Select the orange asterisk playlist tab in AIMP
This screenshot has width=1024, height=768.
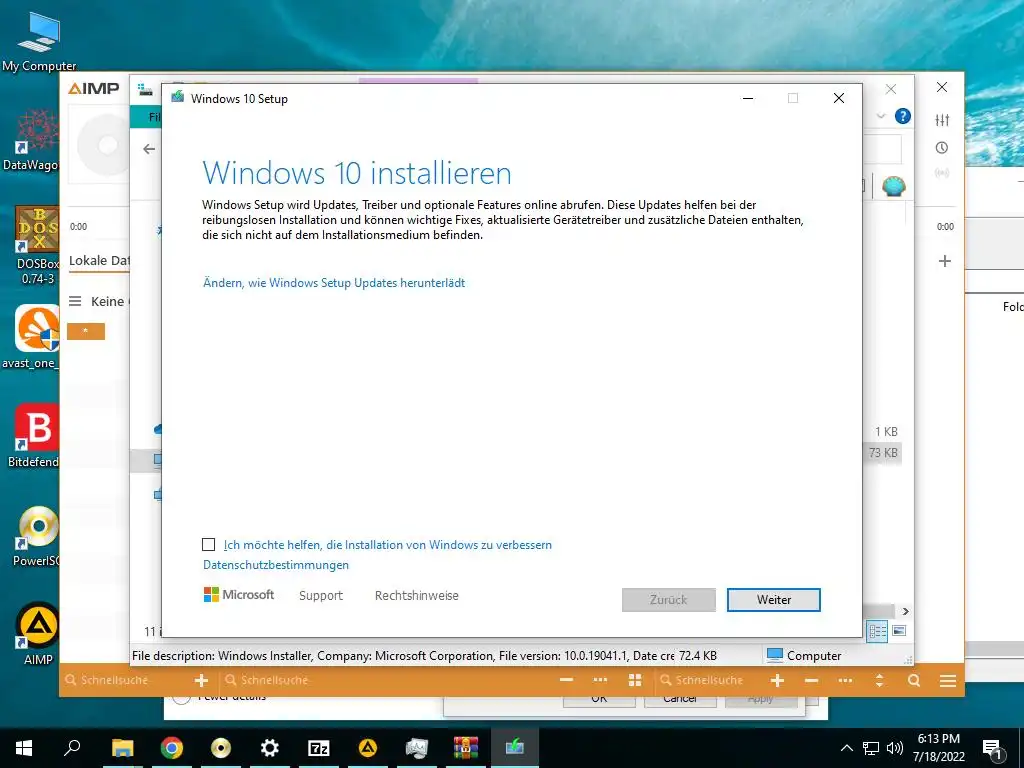pos(86,332)
